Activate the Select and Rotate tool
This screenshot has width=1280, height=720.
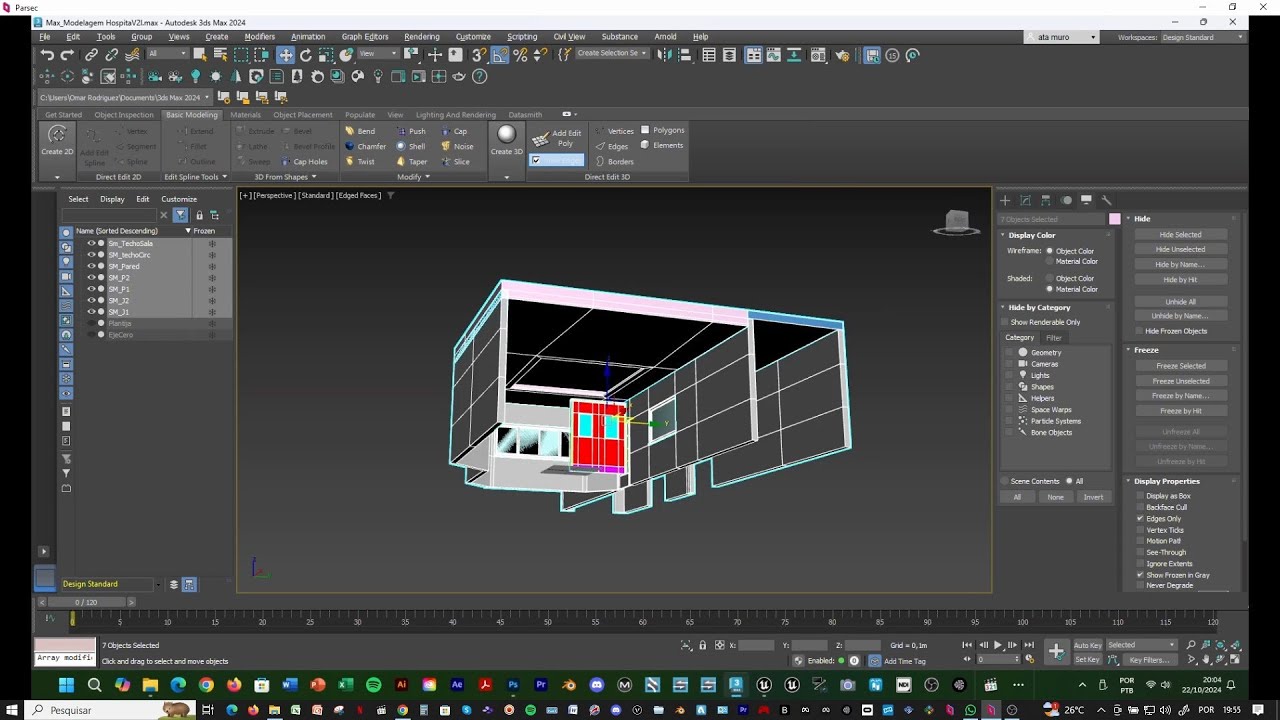[x=306, y=55]
